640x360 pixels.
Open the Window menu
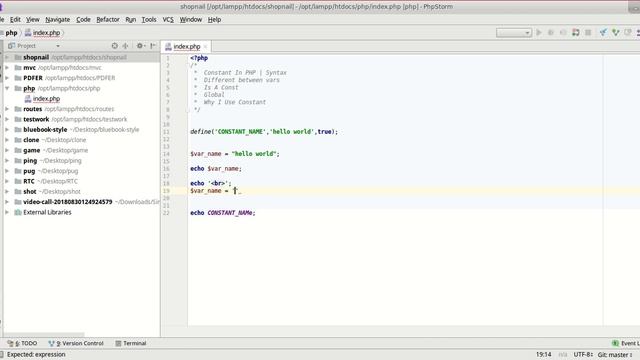pyautogui.click(x=191, y=20)
